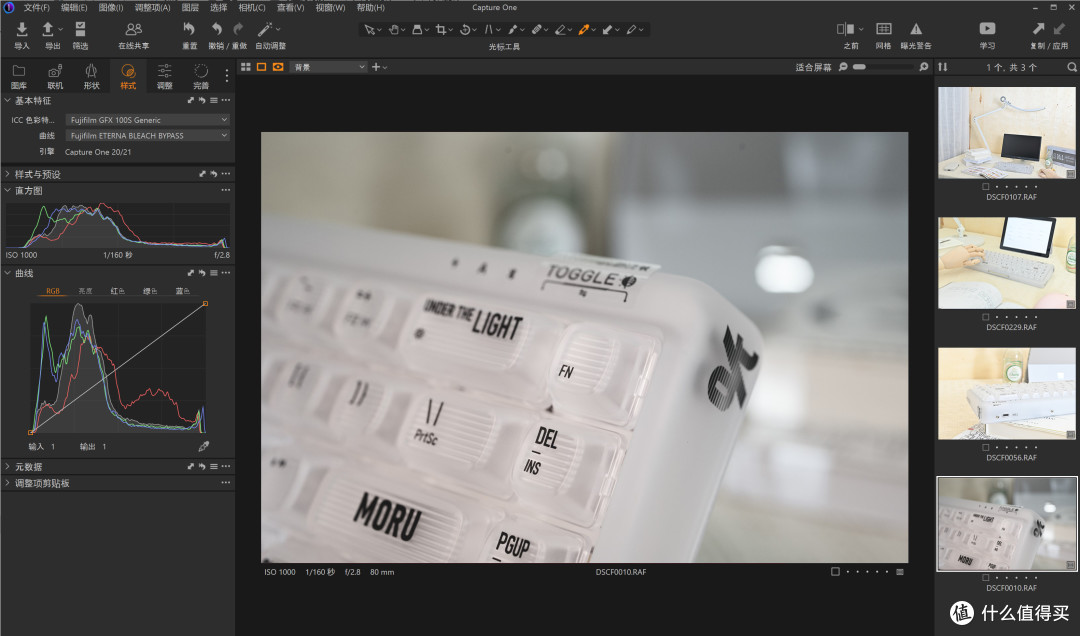Switch to Tethering (联机) tool tab
The height and width of the screenshot is (636, 1080).
tap(55, 76)
